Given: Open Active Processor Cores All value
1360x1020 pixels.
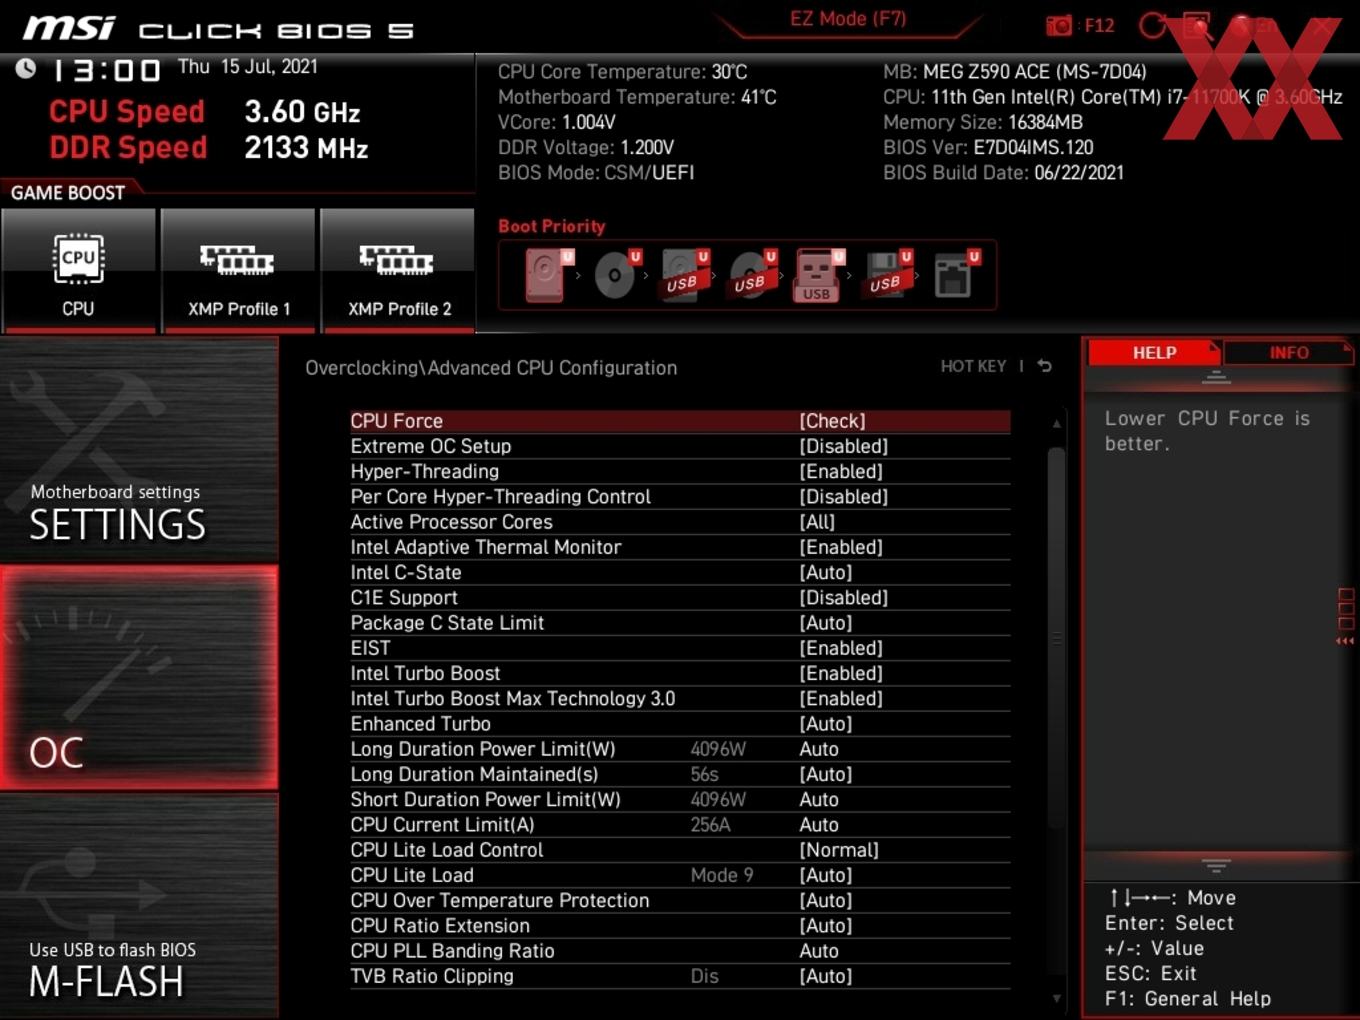Looking at the screenshot, I should tap(817, 522).
